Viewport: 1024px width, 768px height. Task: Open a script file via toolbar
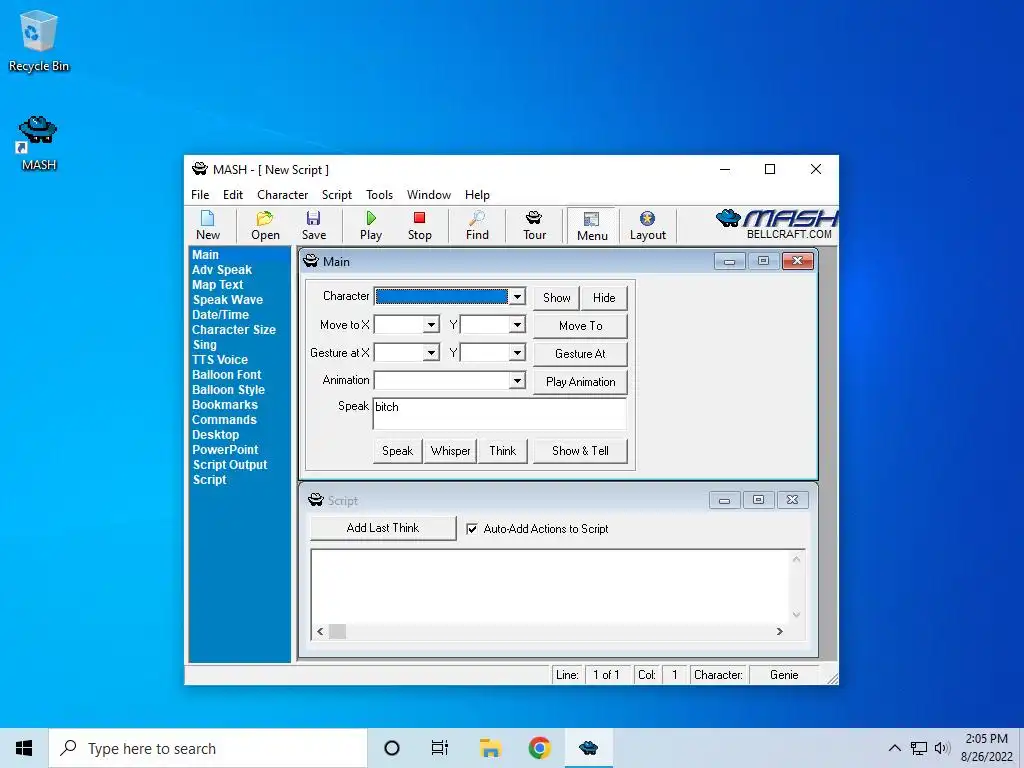tap(265, 225)
